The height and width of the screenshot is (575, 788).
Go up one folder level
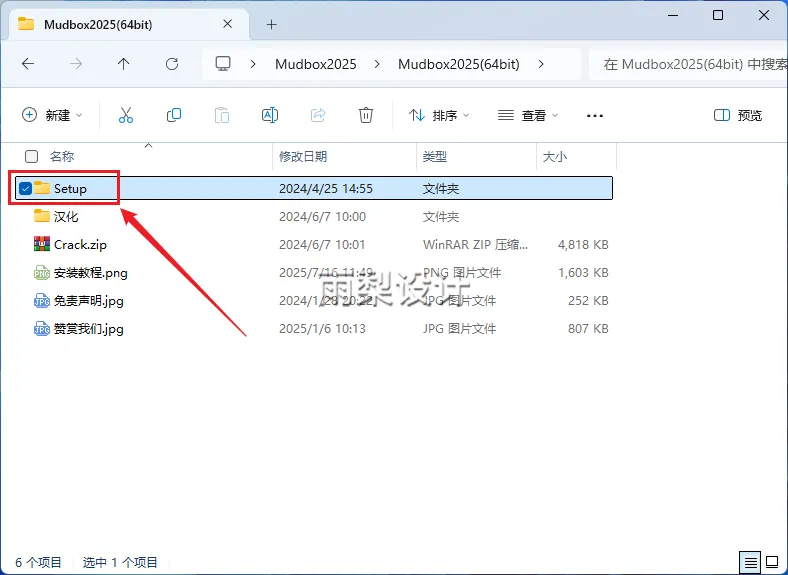click(x=124, y=64)
